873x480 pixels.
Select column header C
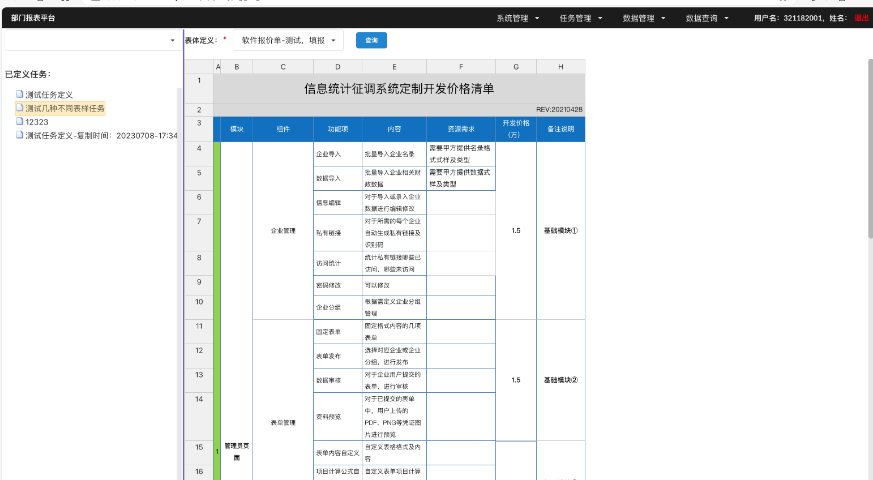click(x=283, y=67)
